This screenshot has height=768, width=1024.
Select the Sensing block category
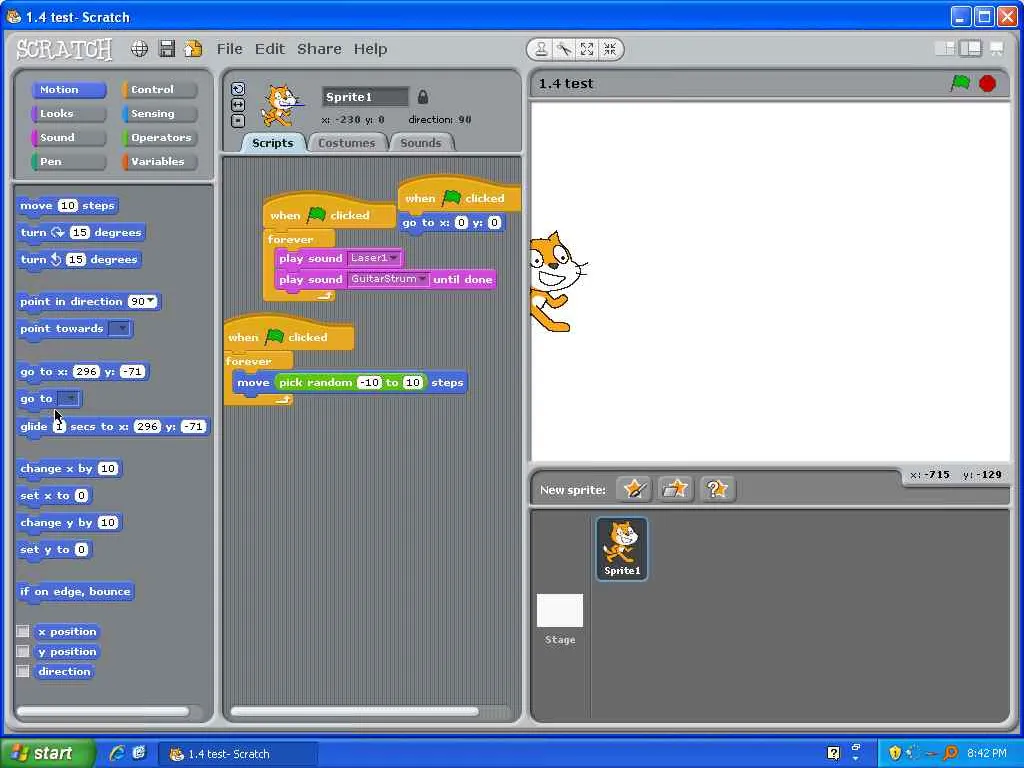(x=159, y=114)
